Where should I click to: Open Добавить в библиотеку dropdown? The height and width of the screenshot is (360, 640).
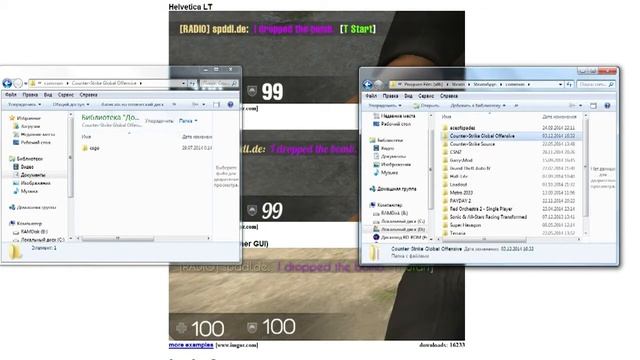478,106
